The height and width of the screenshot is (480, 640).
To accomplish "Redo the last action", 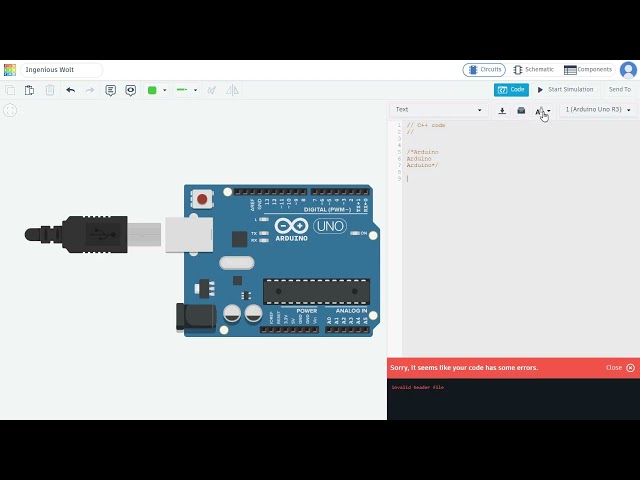I will point(90,90).
